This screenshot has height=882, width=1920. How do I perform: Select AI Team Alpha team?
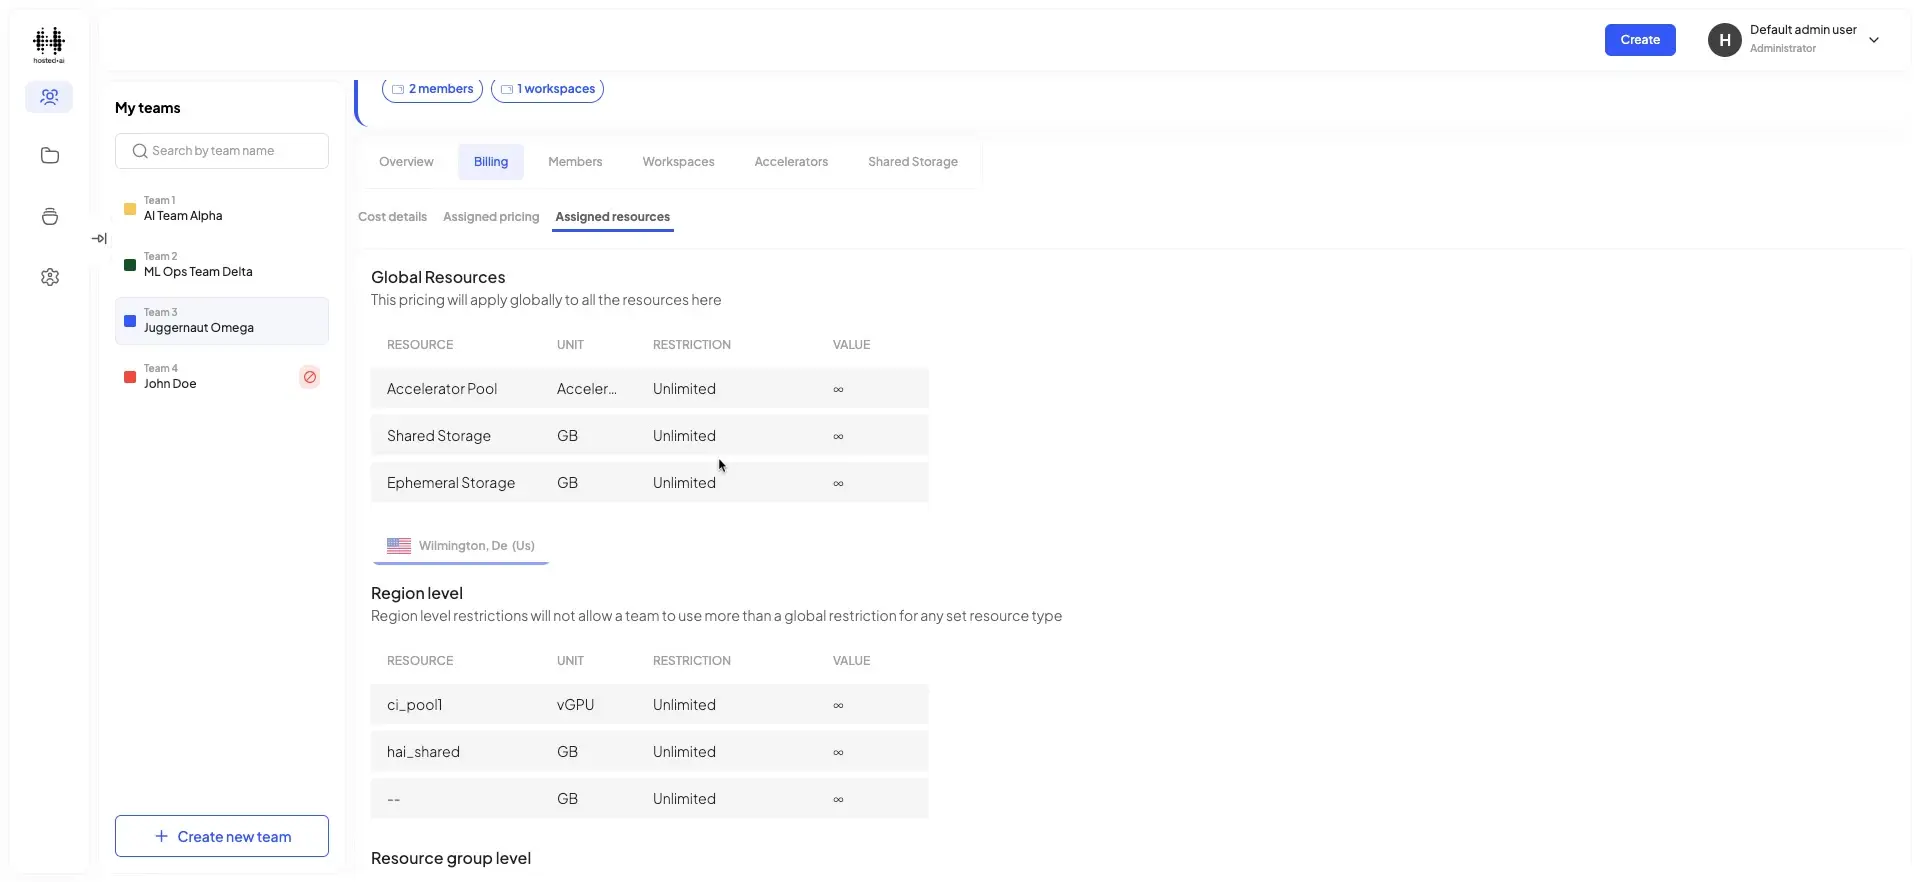click(222, 209)
